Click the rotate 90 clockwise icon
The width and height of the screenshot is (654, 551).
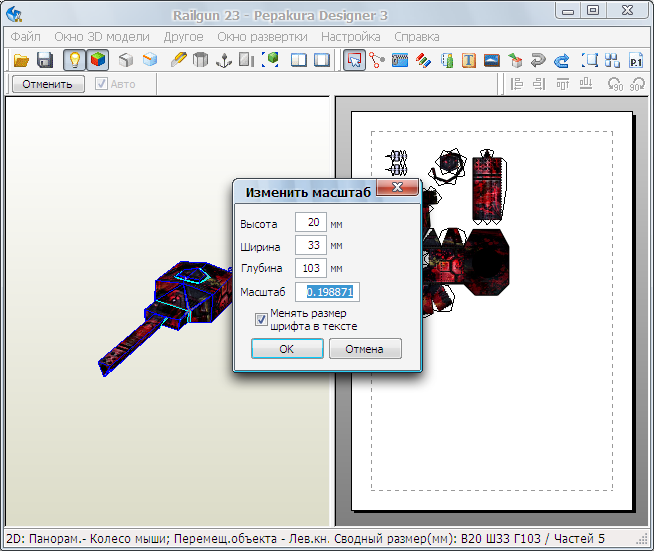(x=637, y=84)
